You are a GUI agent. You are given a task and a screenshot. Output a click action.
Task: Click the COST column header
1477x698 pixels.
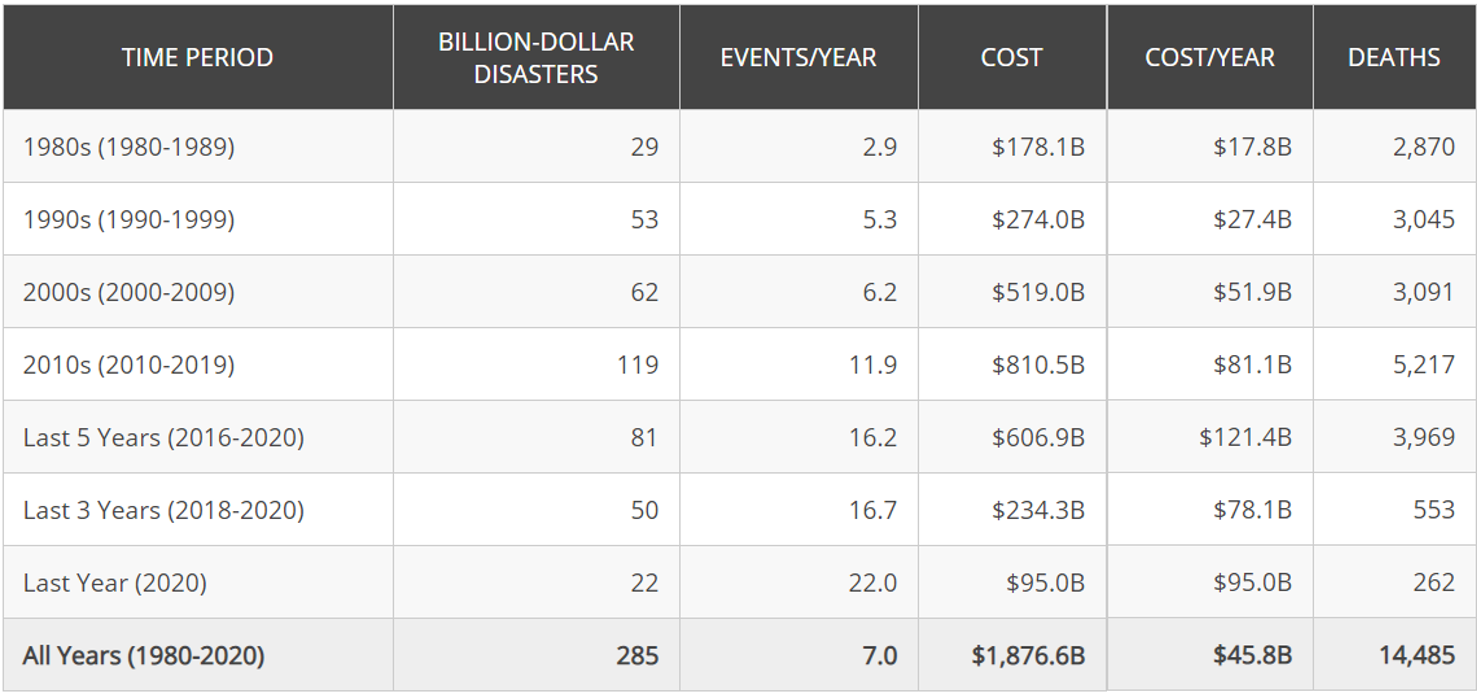point(1011,58)
